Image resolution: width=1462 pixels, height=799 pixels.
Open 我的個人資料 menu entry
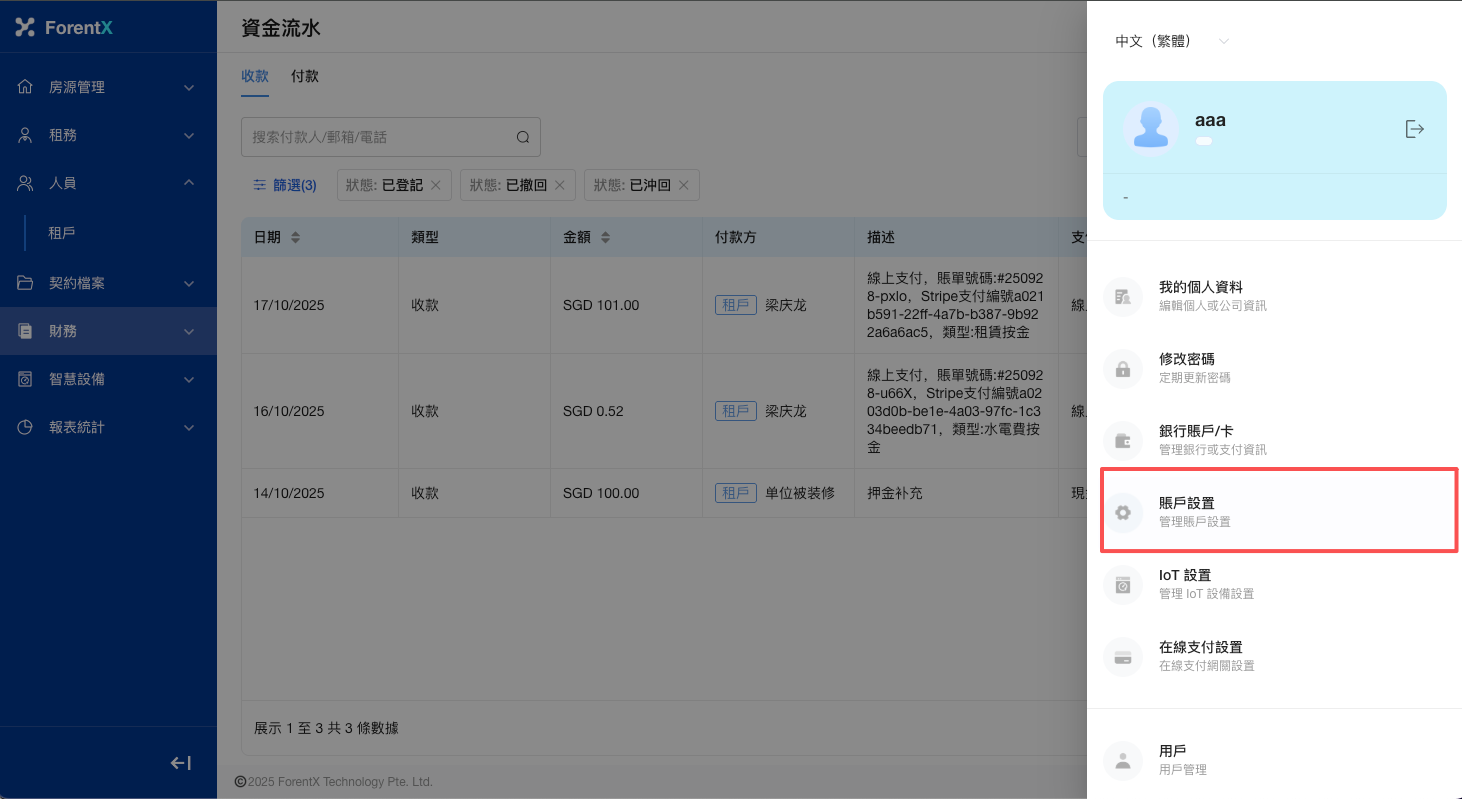(1200, 295)
